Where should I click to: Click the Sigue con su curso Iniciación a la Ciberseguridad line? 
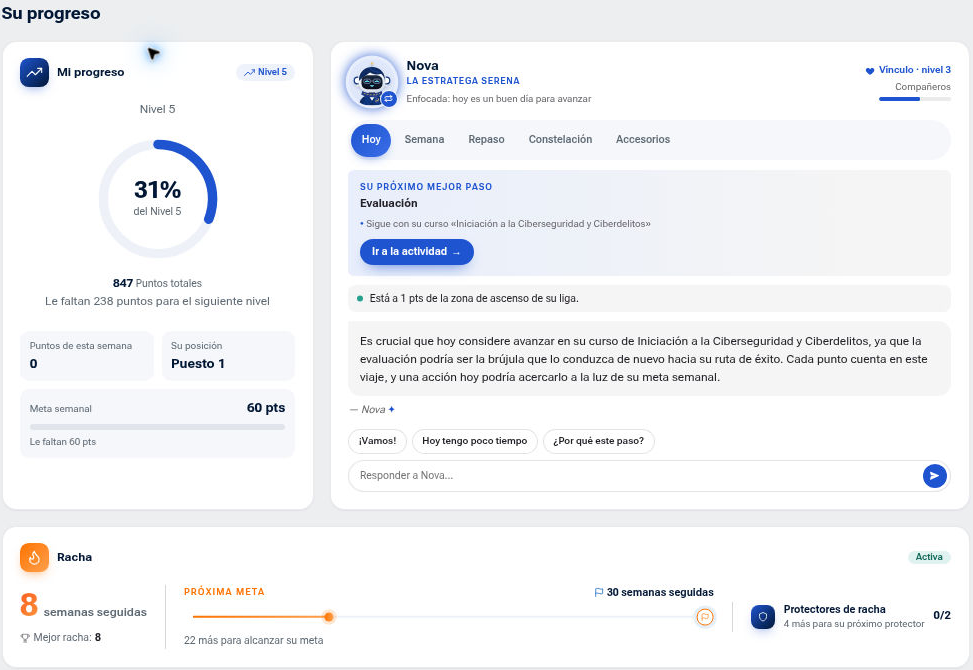[505, 224]
